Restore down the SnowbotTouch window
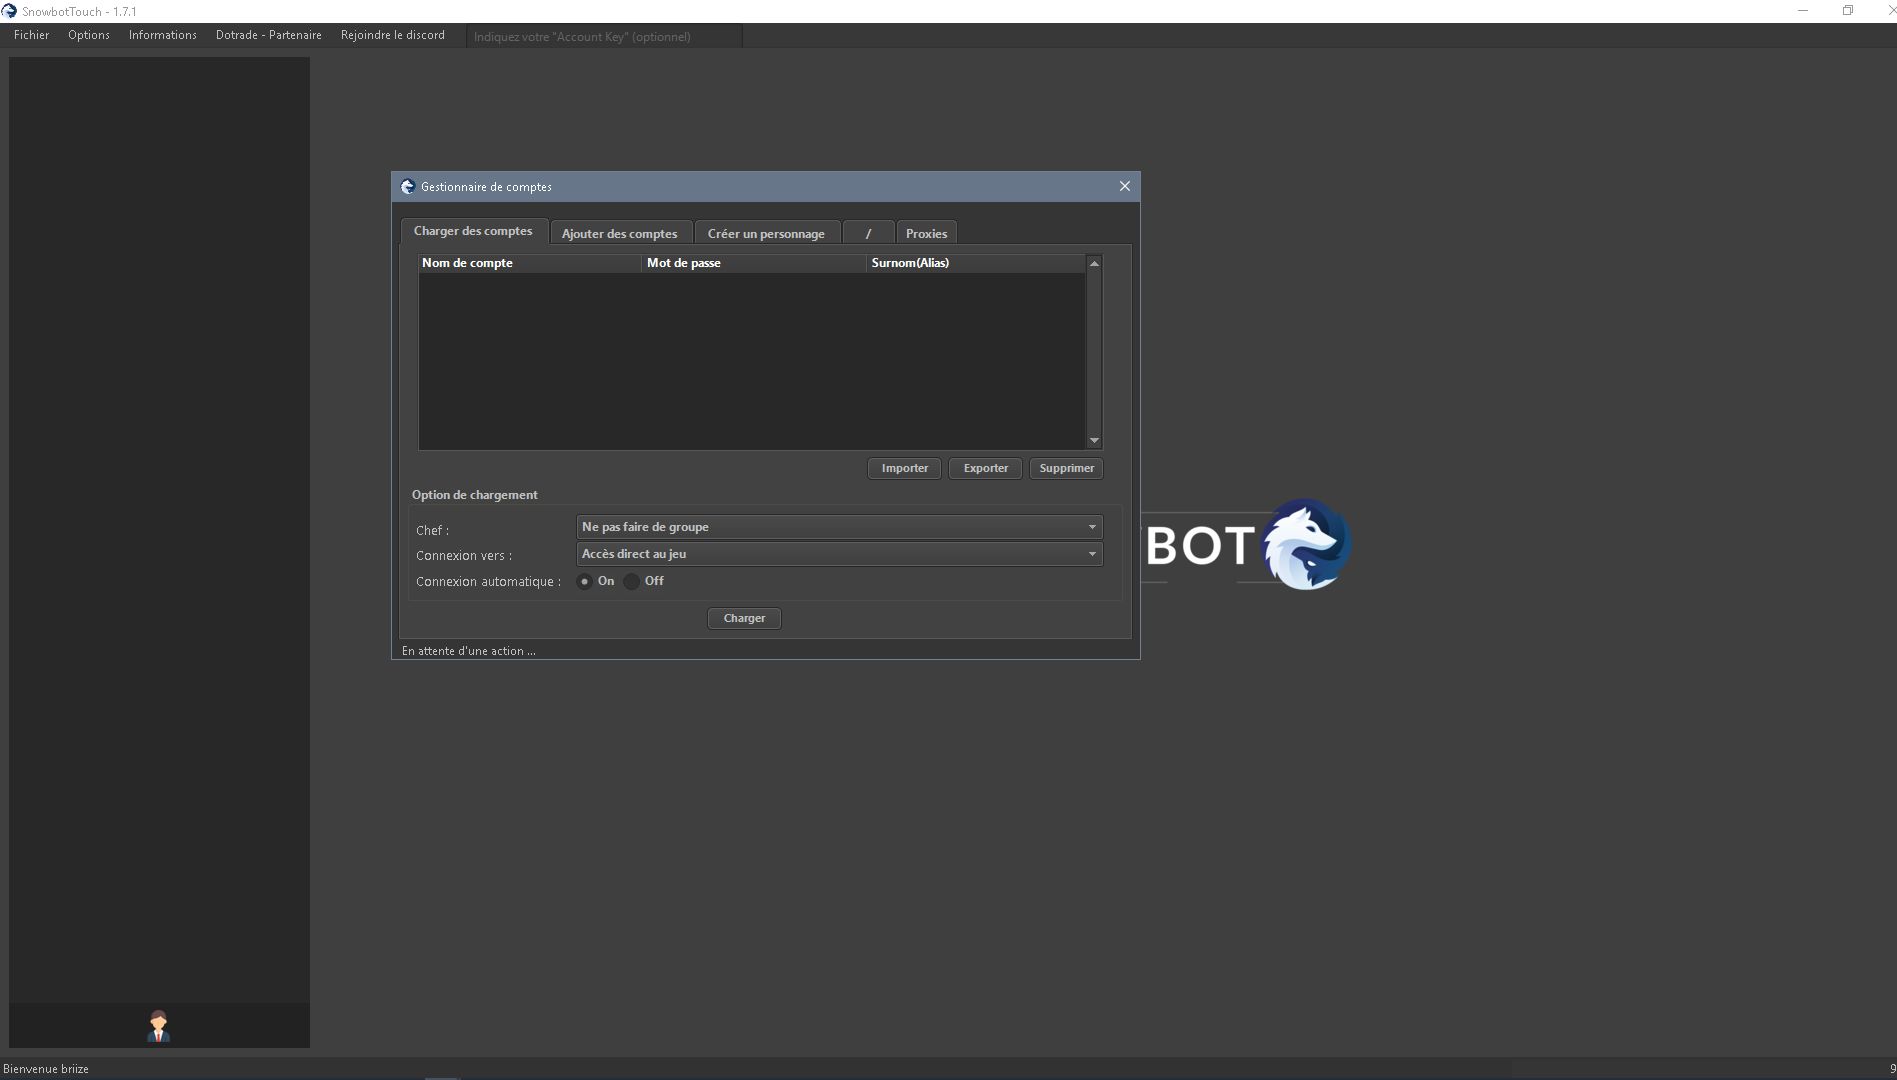This screenshot has width=1897, height=1080. (x=1848, y=11)
